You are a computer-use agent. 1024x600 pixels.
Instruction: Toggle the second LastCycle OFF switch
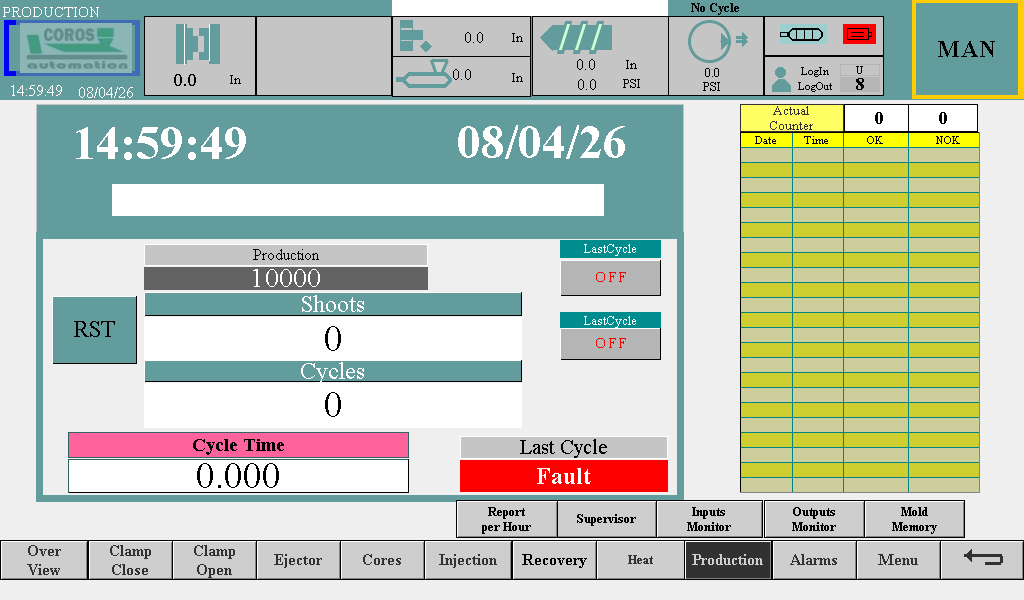coord(610,343)
